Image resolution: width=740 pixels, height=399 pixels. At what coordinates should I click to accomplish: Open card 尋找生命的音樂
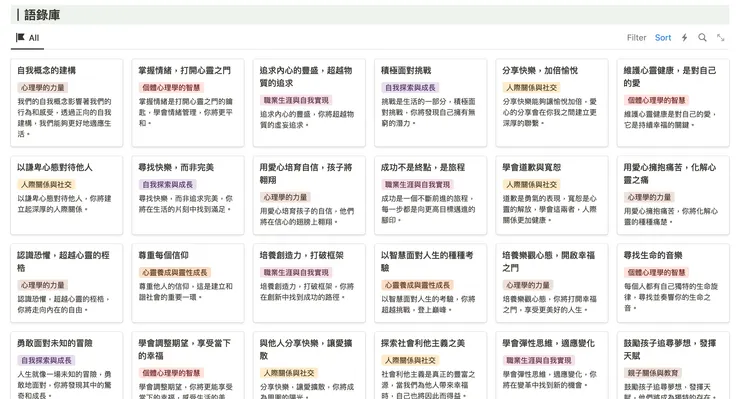[673, 283]
